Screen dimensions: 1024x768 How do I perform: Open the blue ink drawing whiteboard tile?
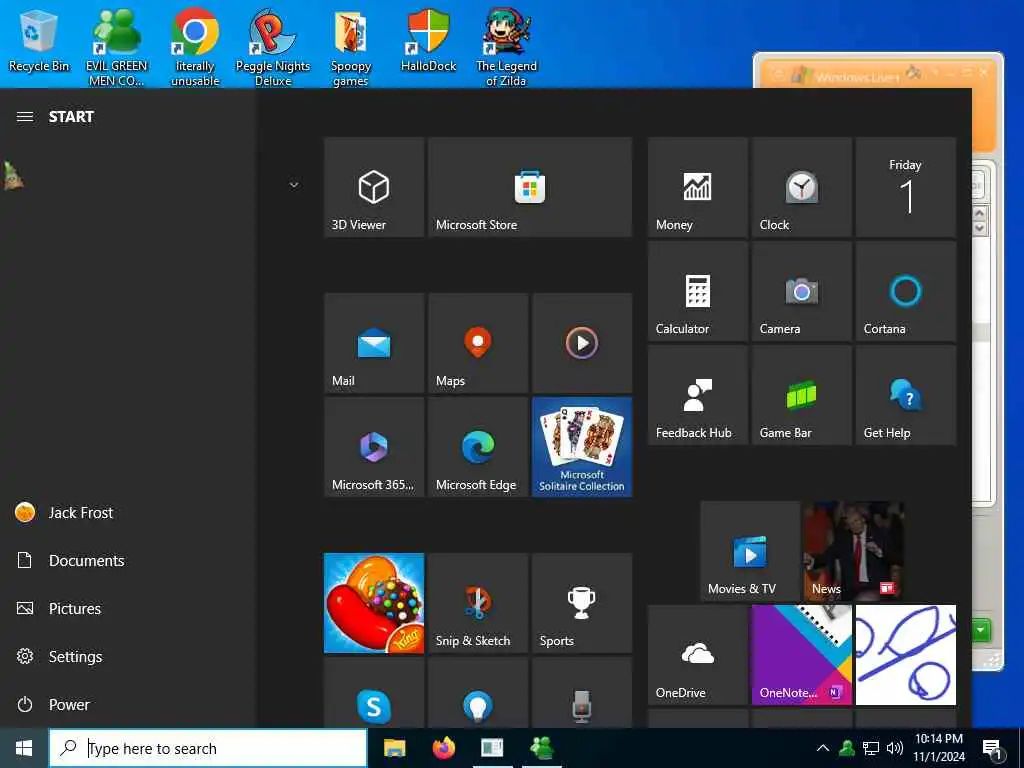pyautogui.click(x=906, y=655)
